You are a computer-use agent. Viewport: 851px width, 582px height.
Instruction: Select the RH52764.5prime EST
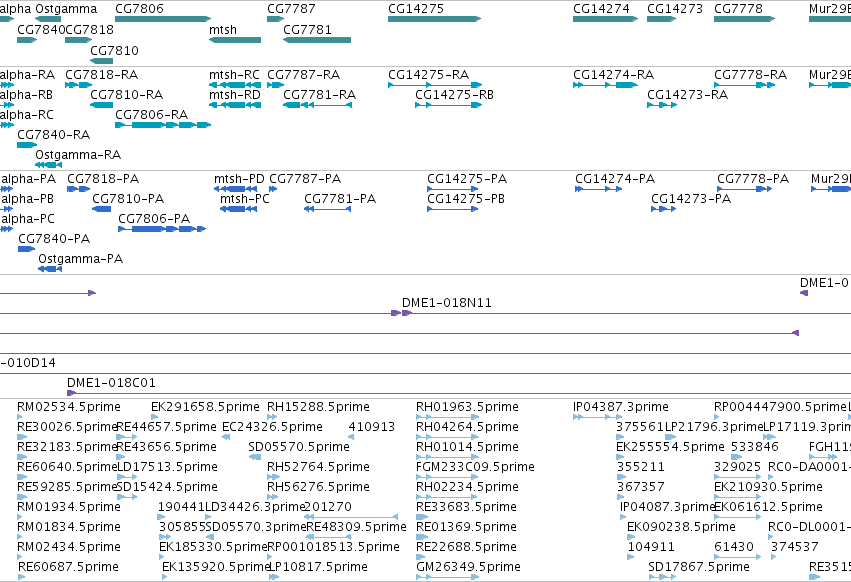(274, 477)
